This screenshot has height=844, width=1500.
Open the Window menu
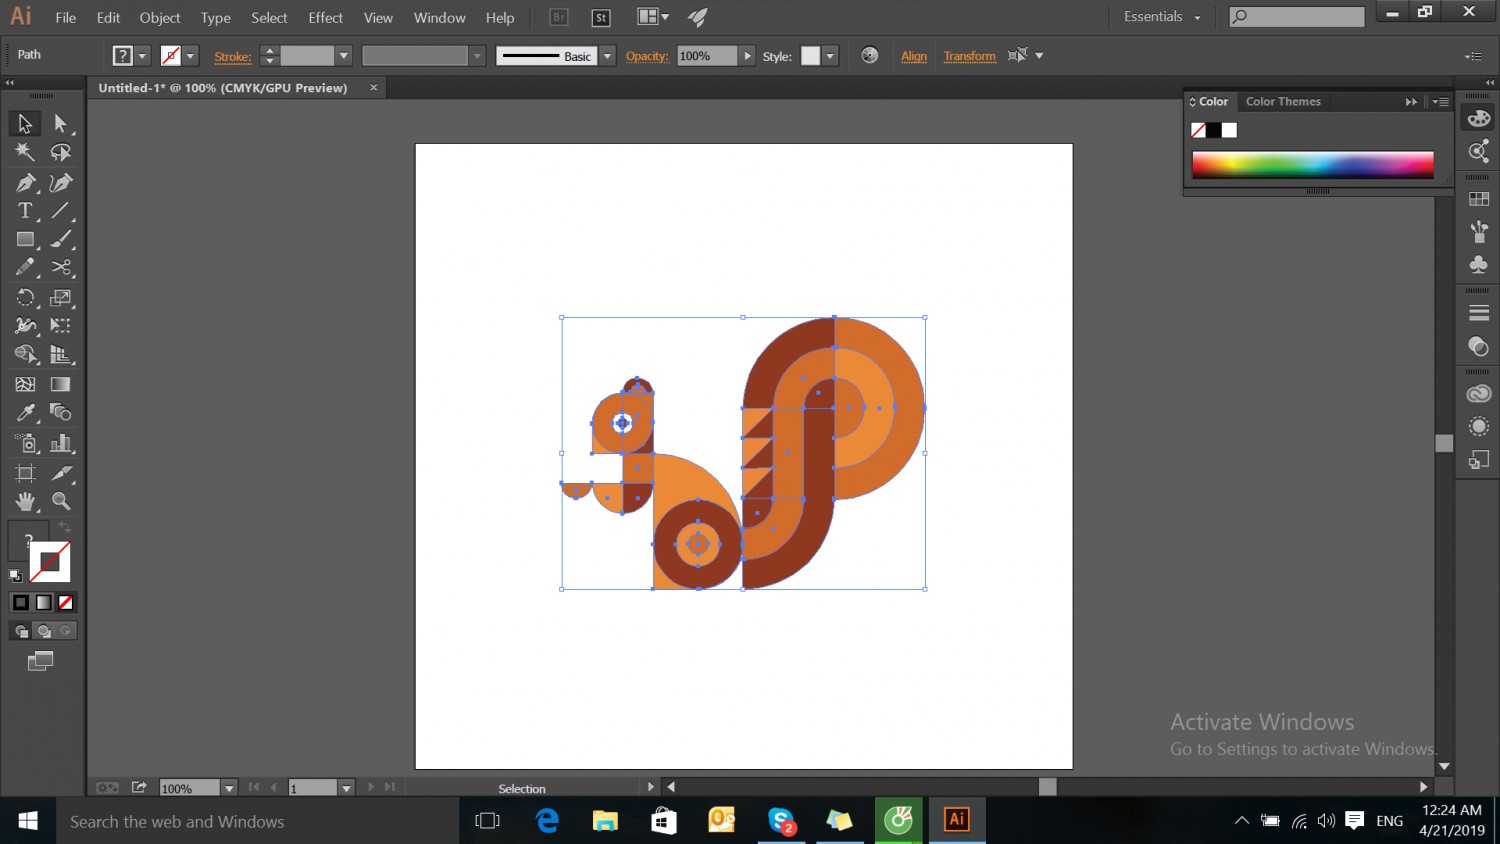click(439, 18)
